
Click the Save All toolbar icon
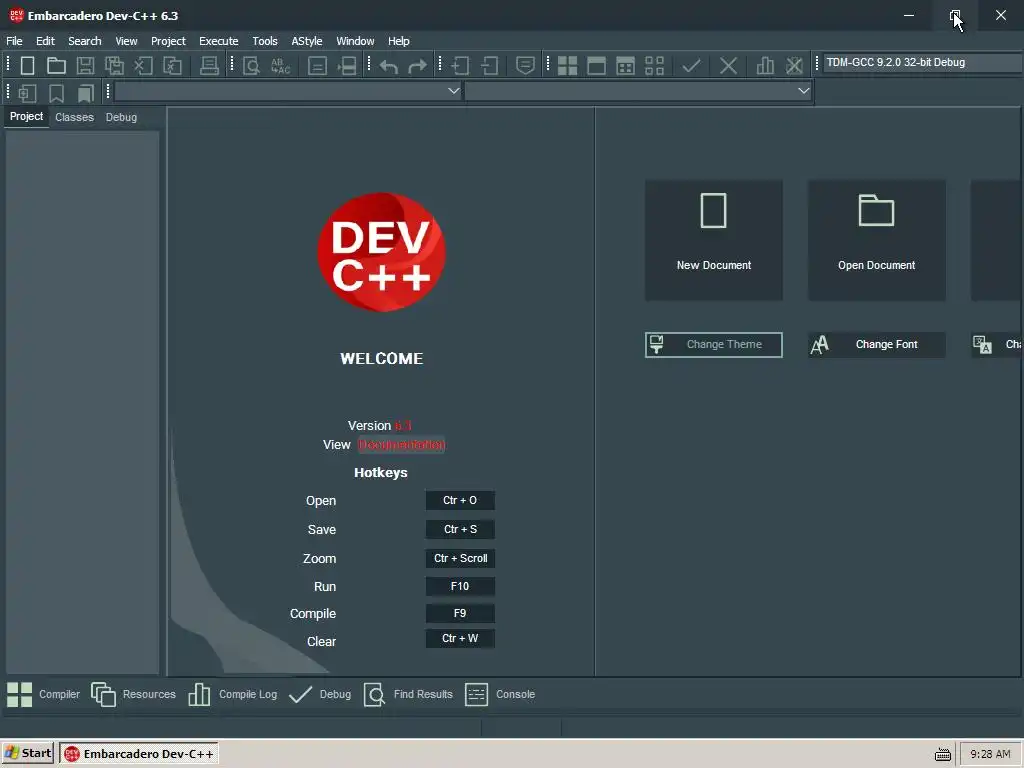point(114,65)
